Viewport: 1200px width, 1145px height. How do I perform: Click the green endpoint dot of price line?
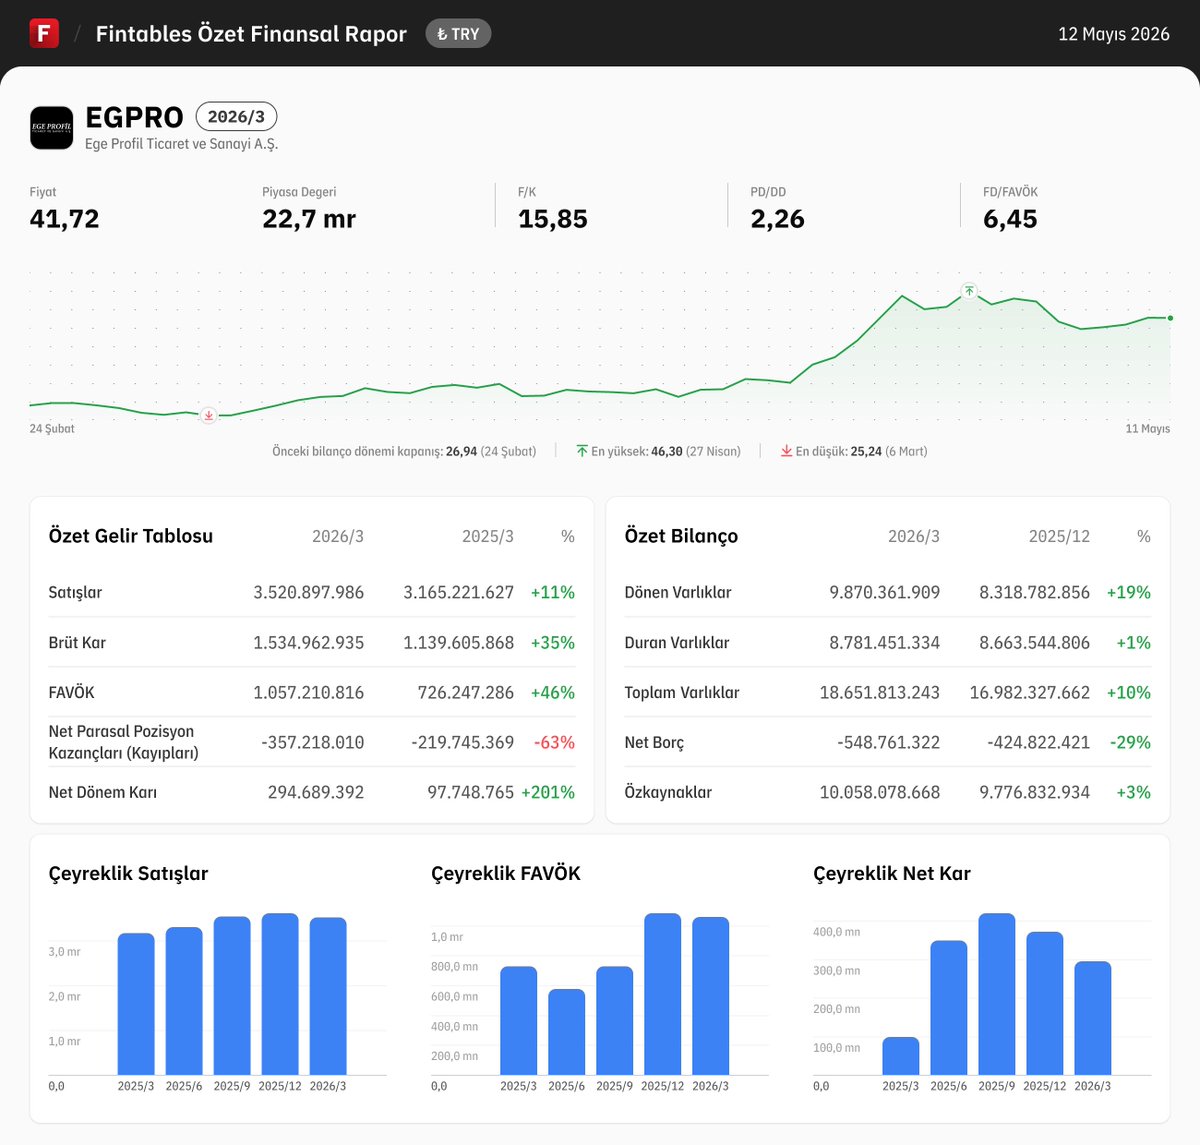(x=1170, y=318)
